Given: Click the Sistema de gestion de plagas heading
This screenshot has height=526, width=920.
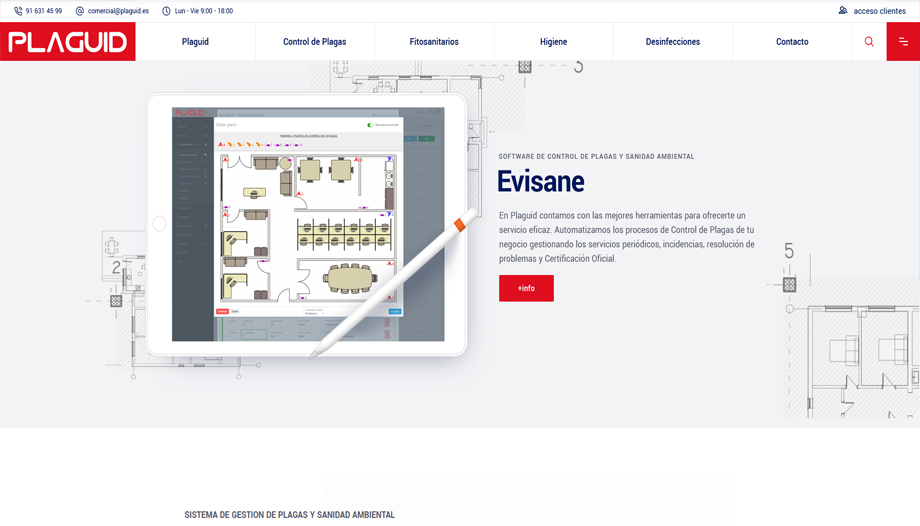Looking at the screenshot, I should (x=290, y=515).
